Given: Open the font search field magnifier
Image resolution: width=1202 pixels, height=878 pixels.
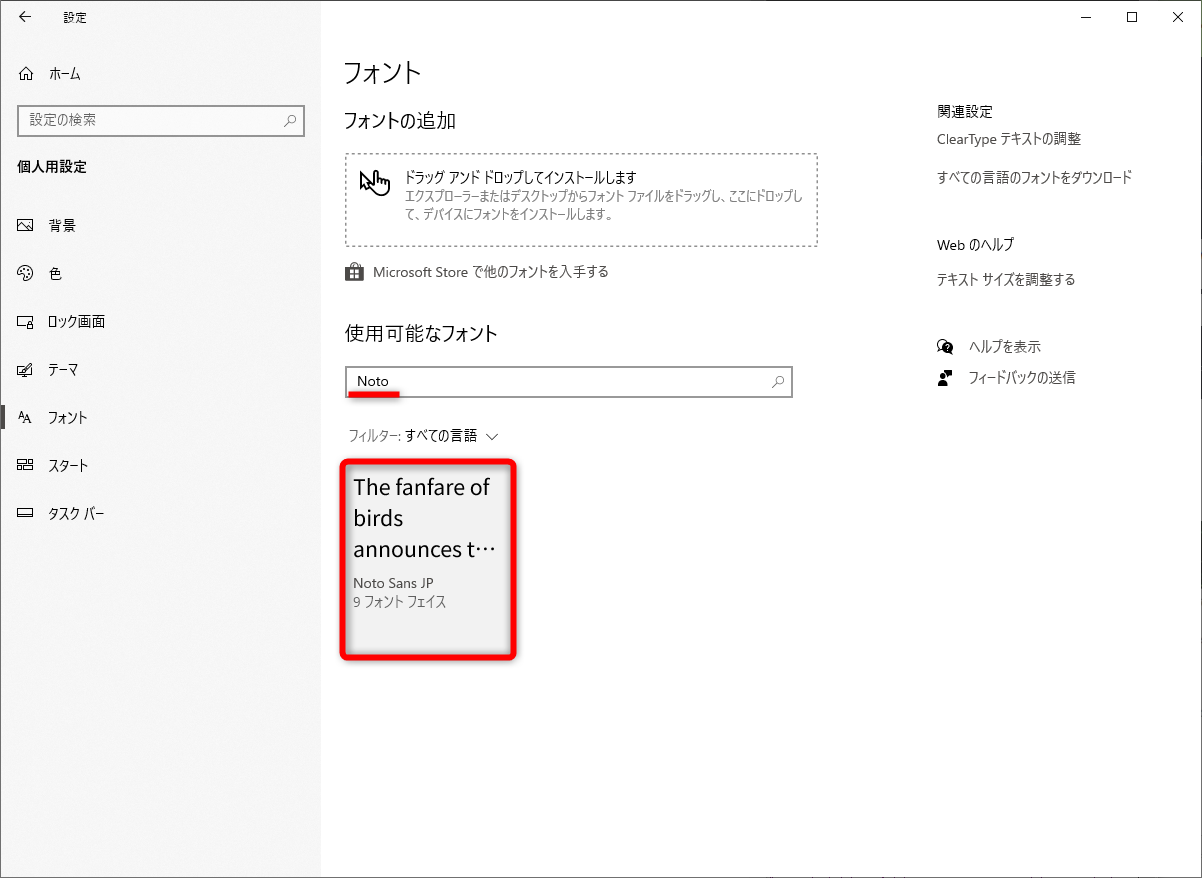Looking at the screenshot, I should click(x=777, y=382).
